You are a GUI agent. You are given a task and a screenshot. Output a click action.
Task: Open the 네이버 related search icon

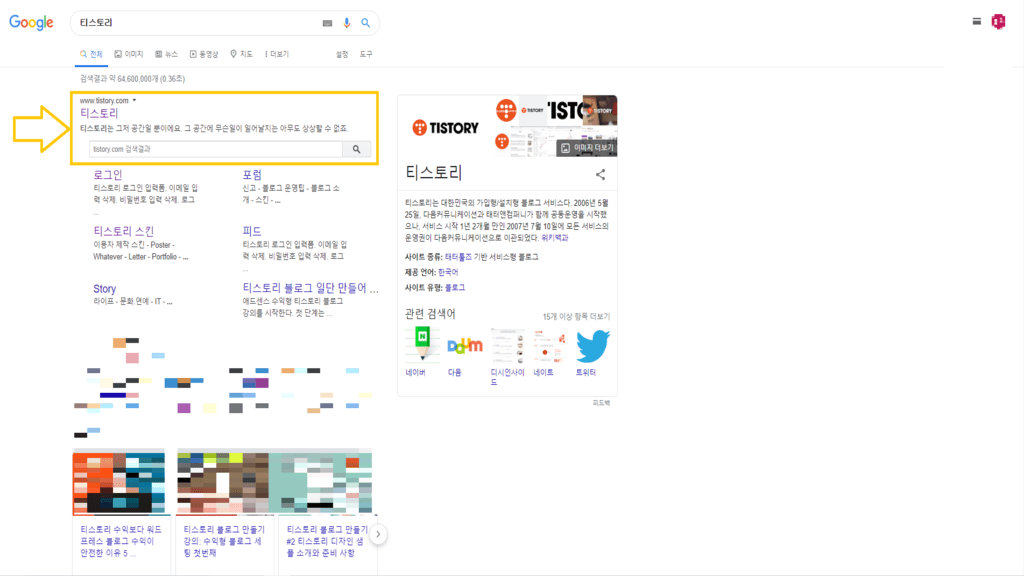[422, 344]
